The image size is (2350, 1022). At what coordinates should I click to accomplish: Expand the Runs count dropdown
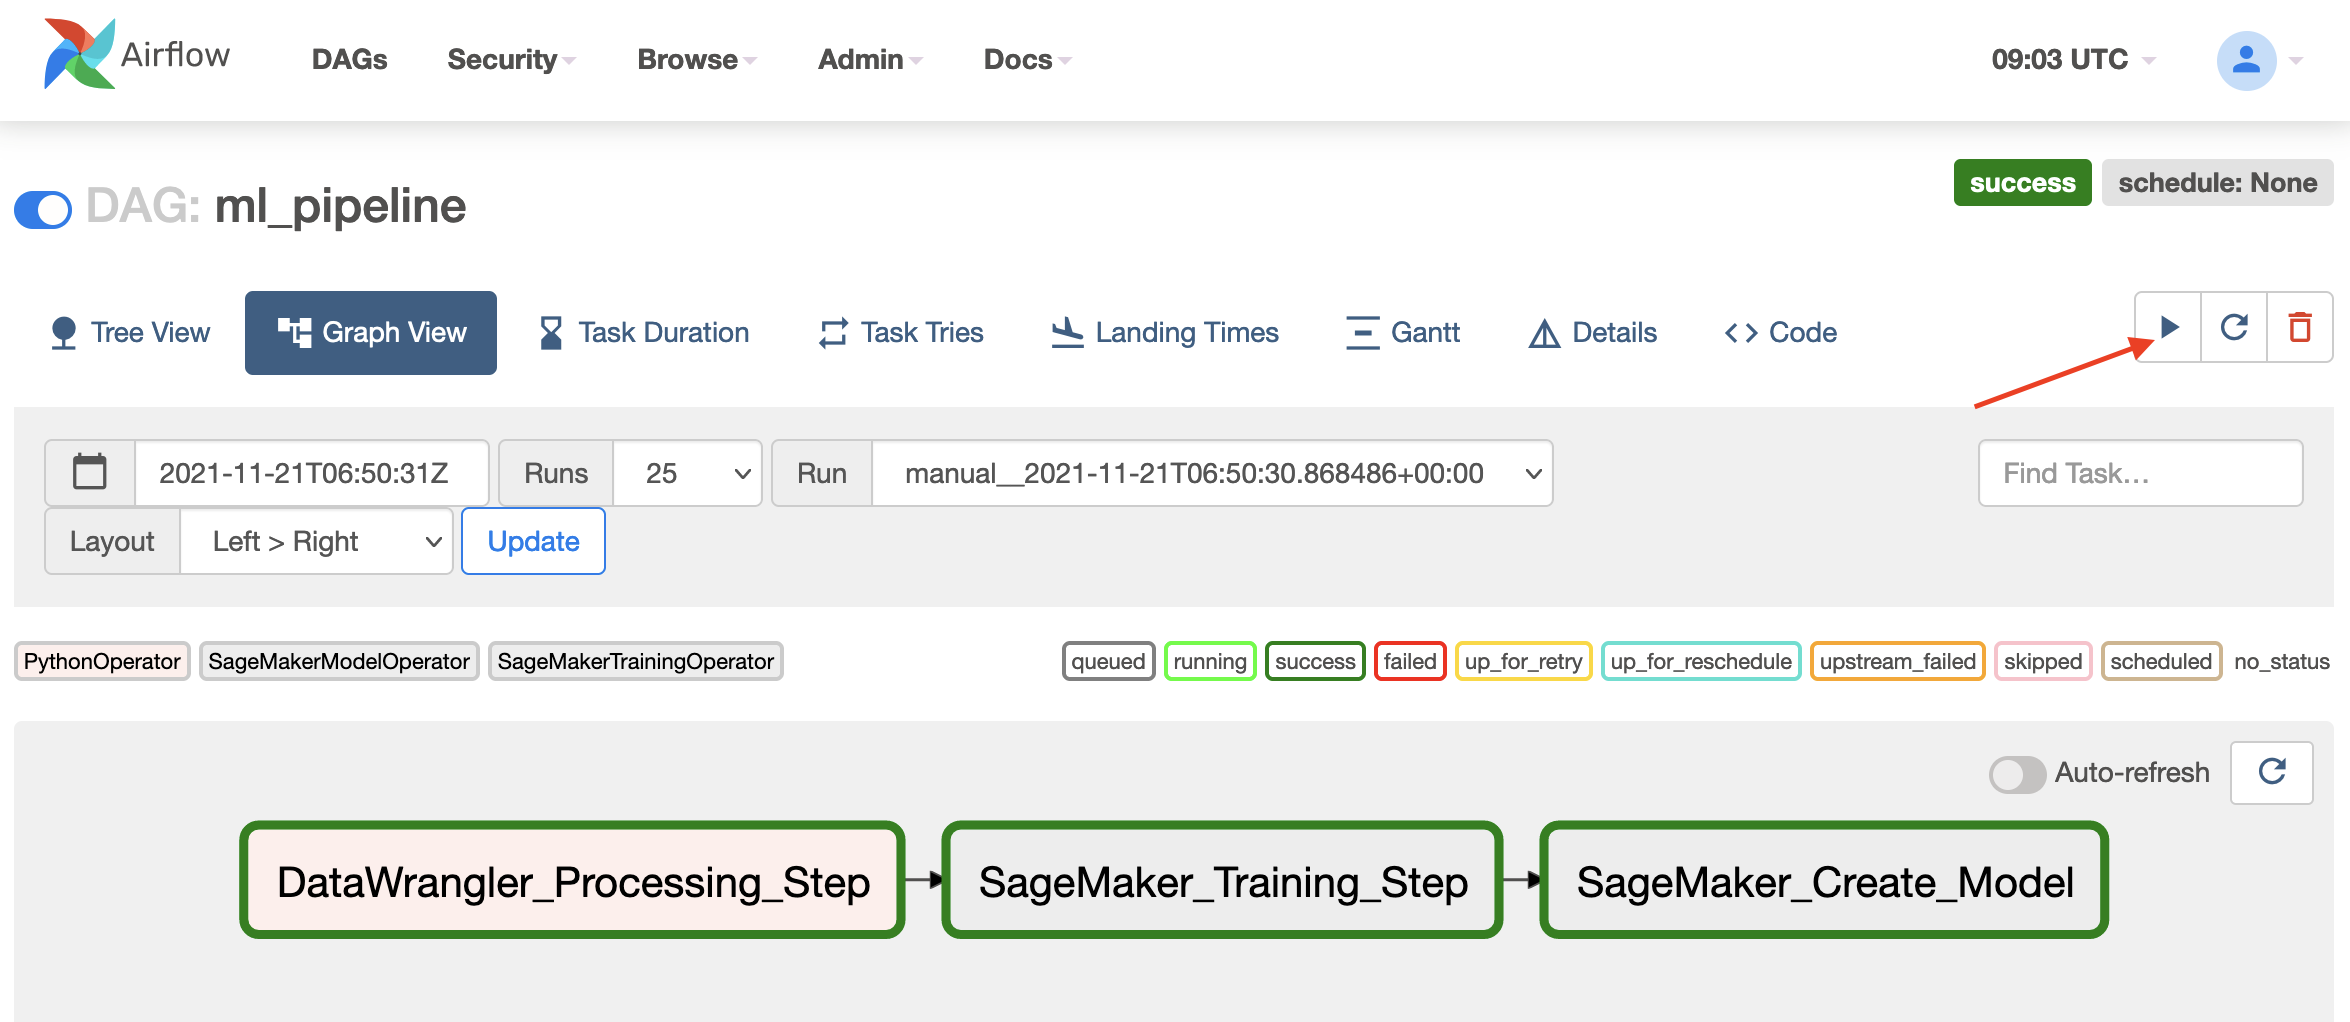pos(687,473)
